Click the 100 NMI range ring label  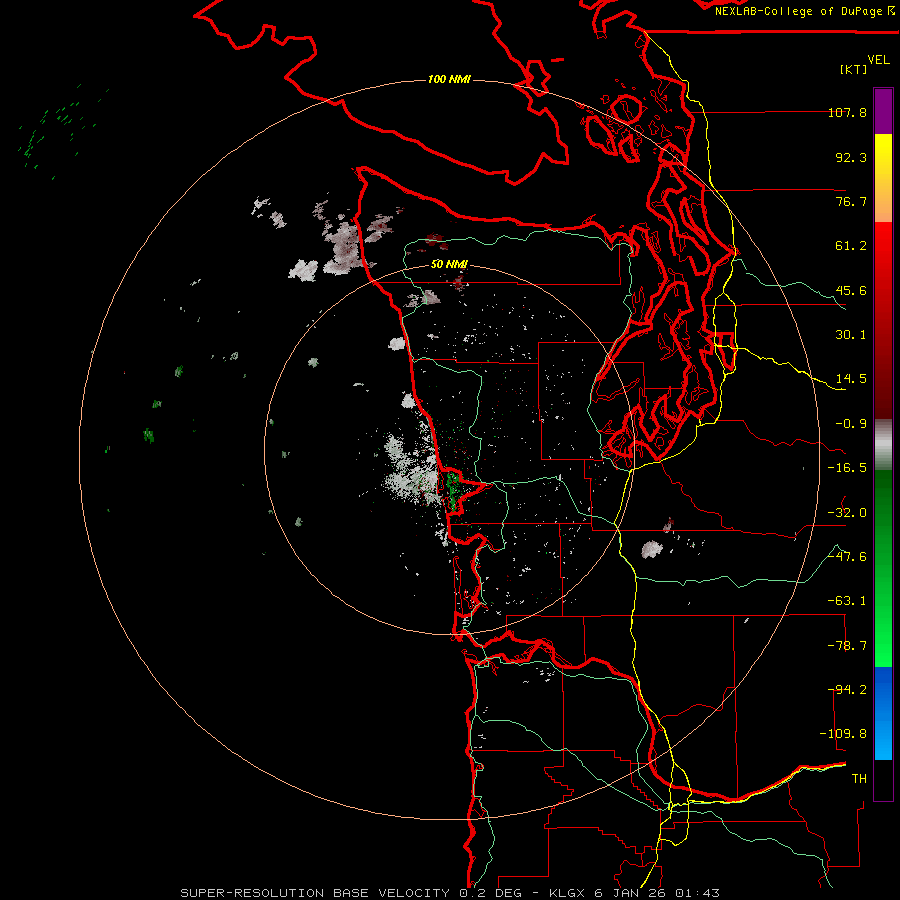[449, 79]
